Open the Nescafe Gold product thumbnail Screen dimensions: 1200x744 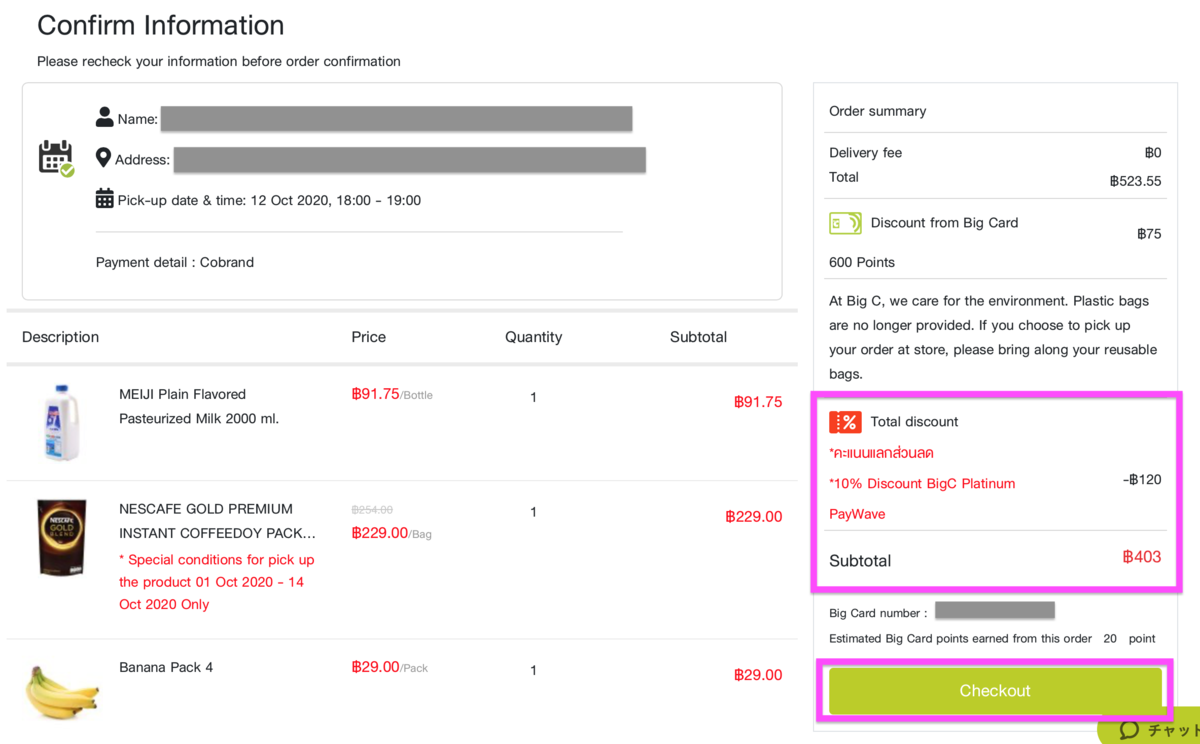click(62, 538)
